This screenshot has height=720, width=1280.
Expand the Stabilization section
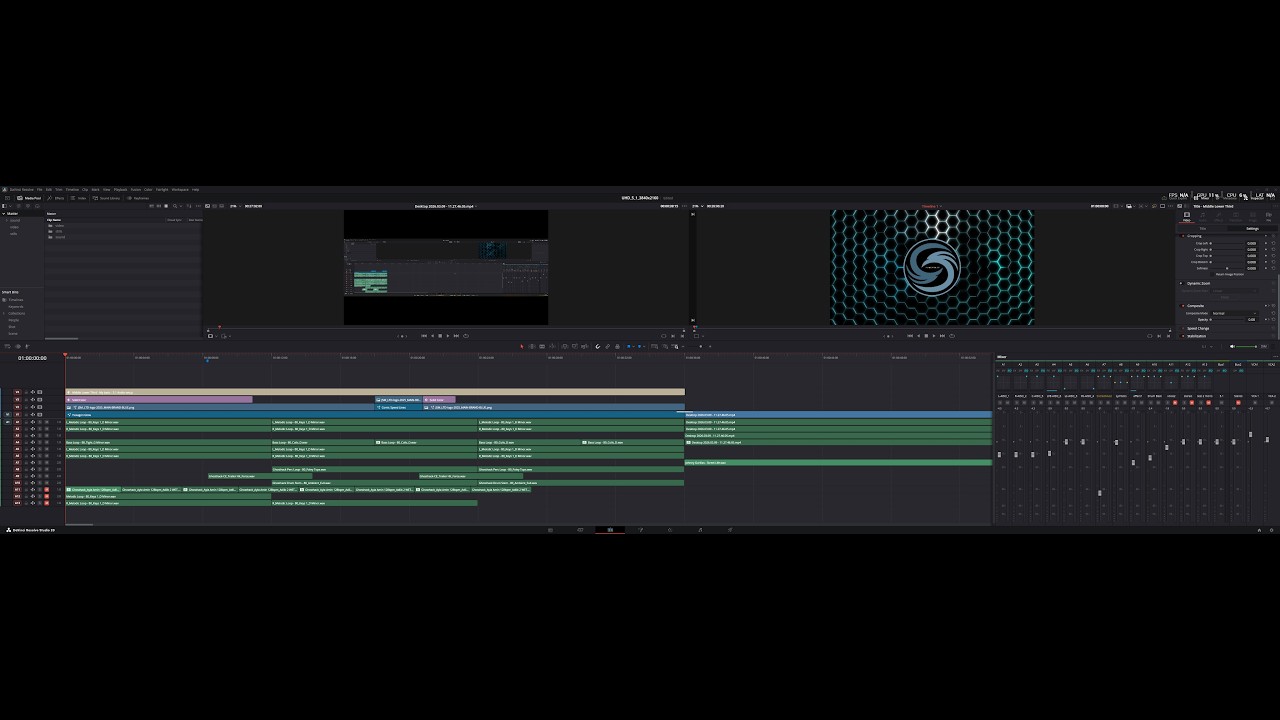[1196, 336]
